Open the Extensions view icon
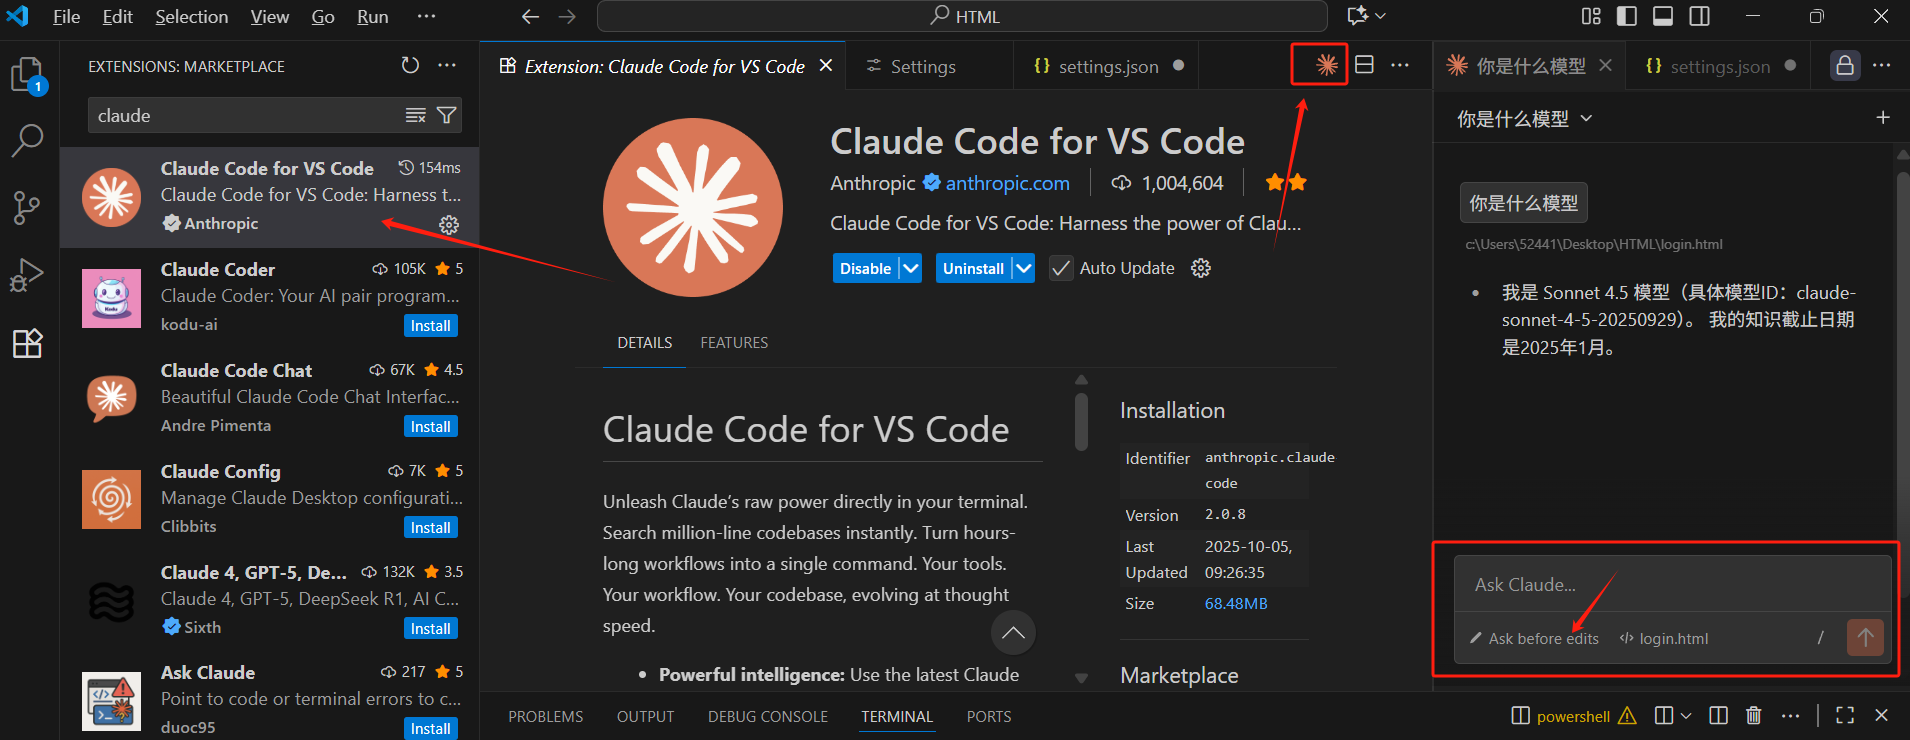The width and height of the screenshot is (1910, 740). pos(28,343)
